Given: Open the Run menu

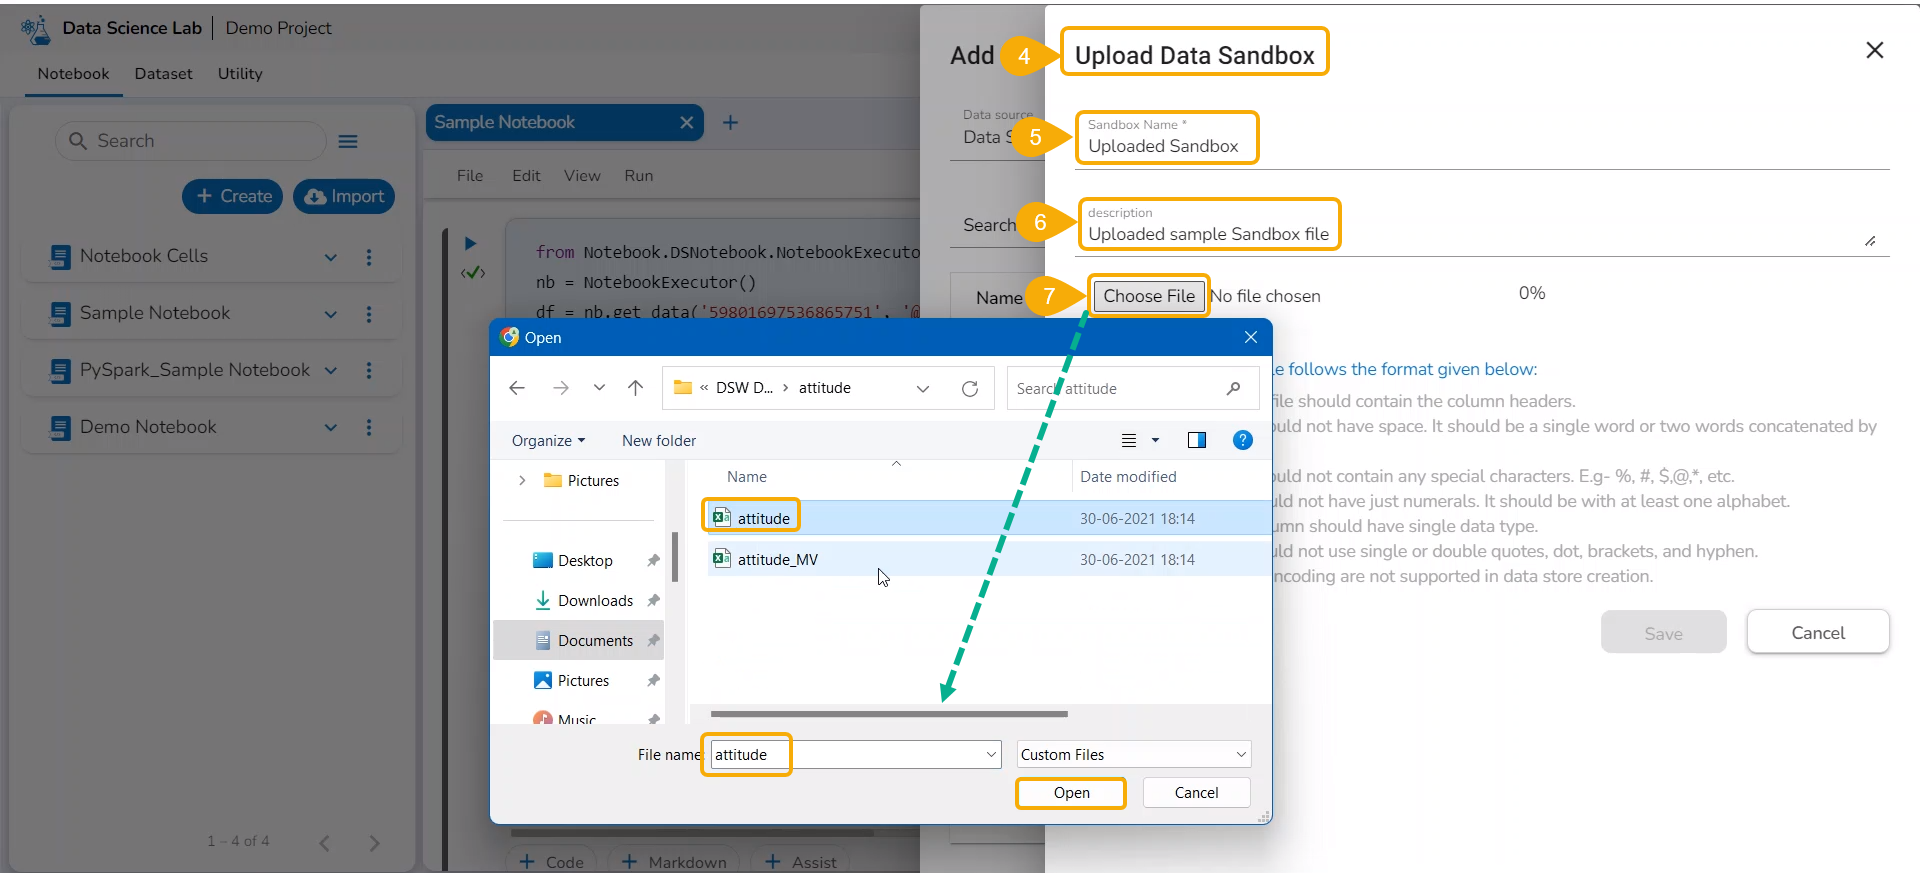Looking at the screenshot, I should click(638, 176).
